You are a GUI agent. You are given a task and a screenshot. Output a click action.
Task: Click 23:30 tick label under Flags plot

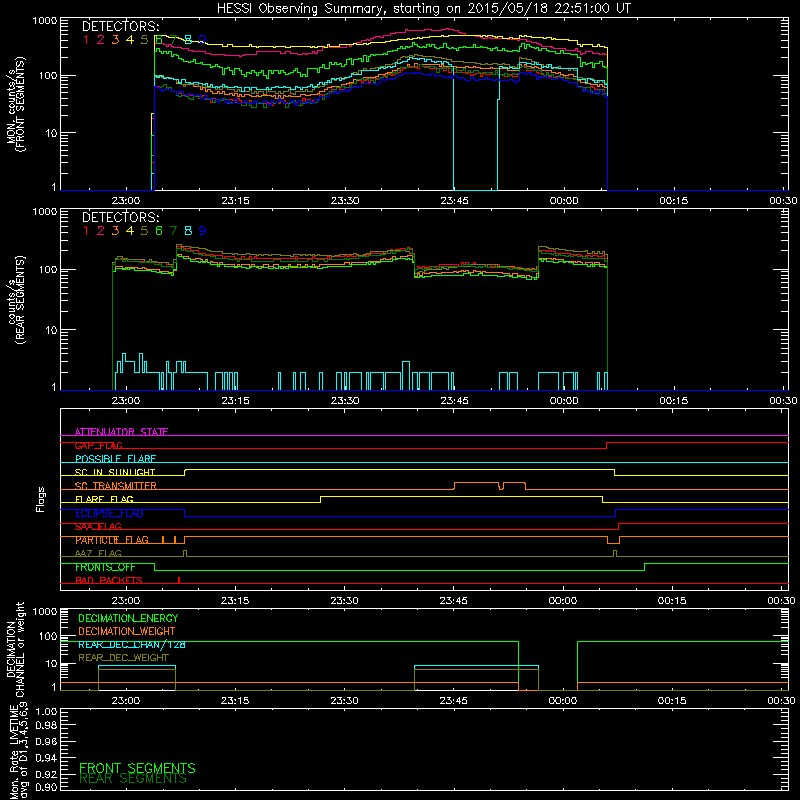click(344, 601)
